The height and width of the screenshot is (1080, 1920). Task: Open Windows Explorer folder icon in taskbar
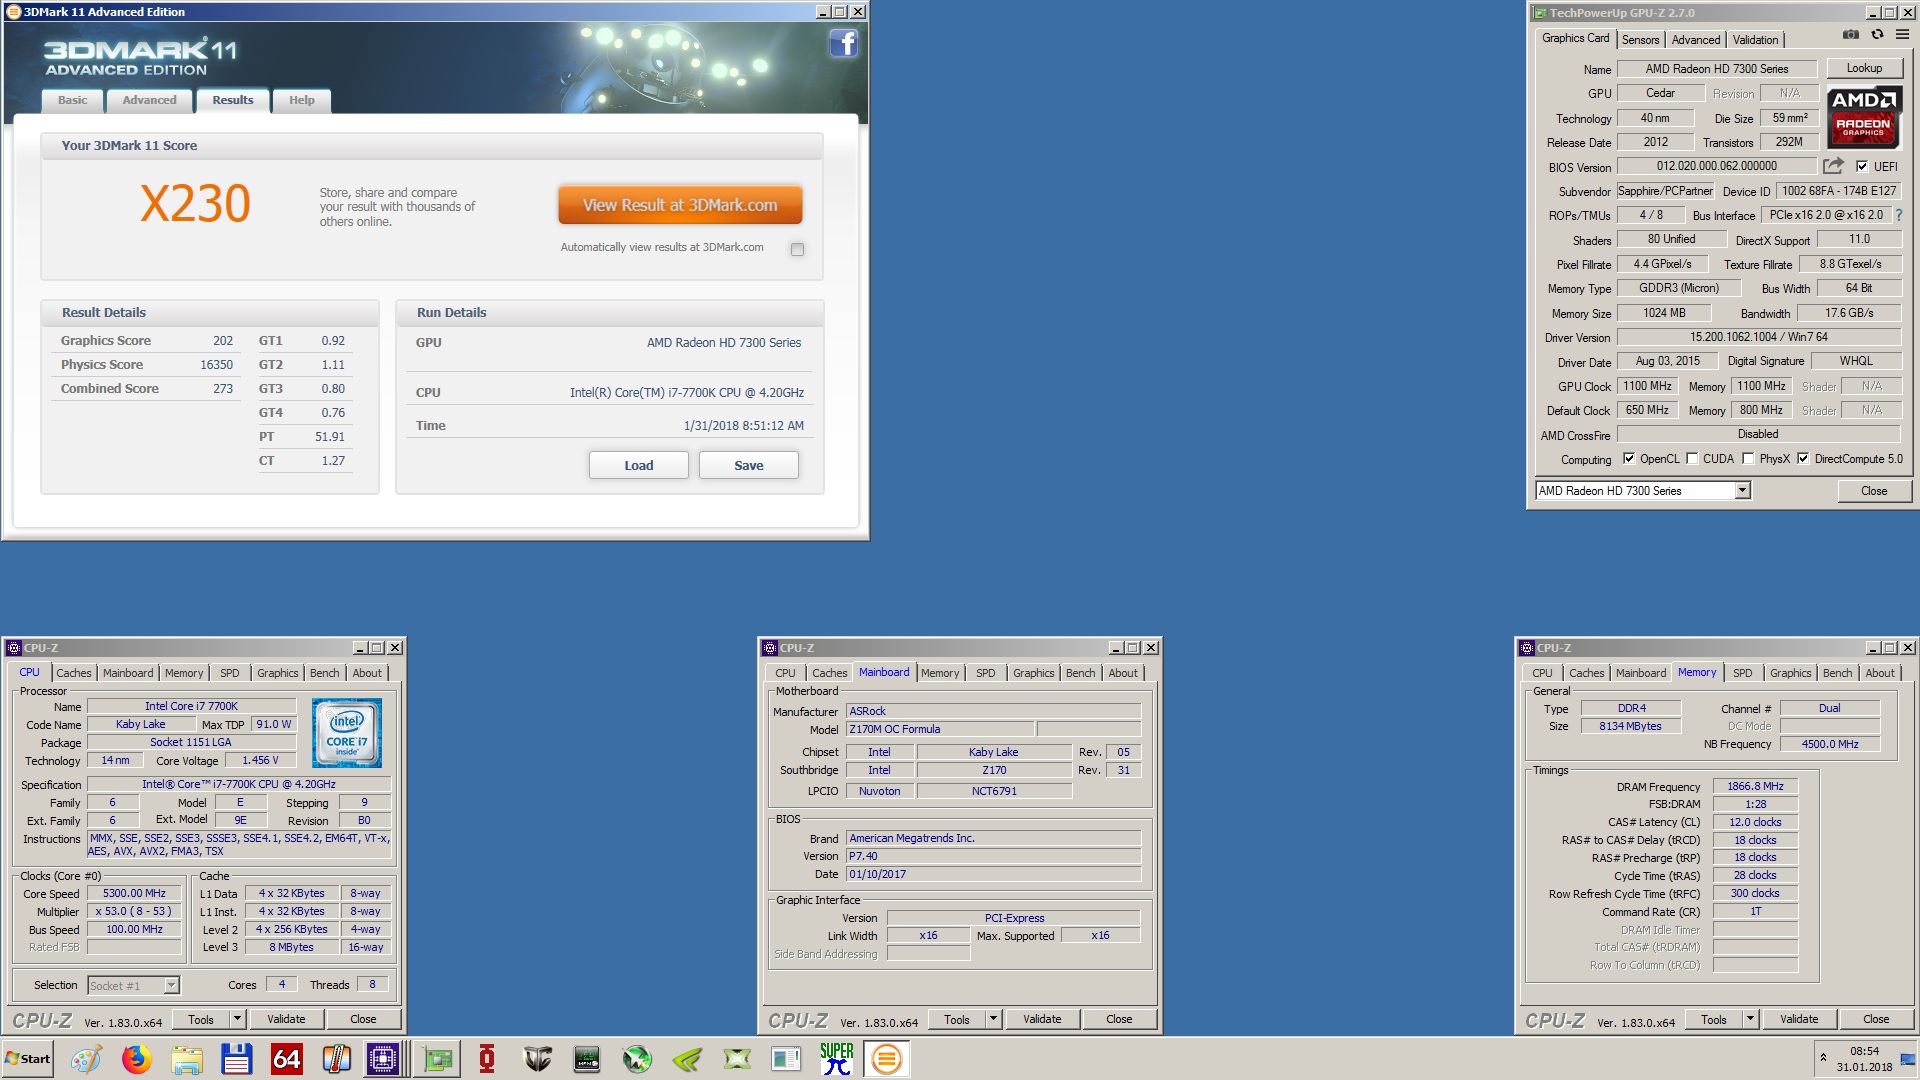tap(186, 1059)
